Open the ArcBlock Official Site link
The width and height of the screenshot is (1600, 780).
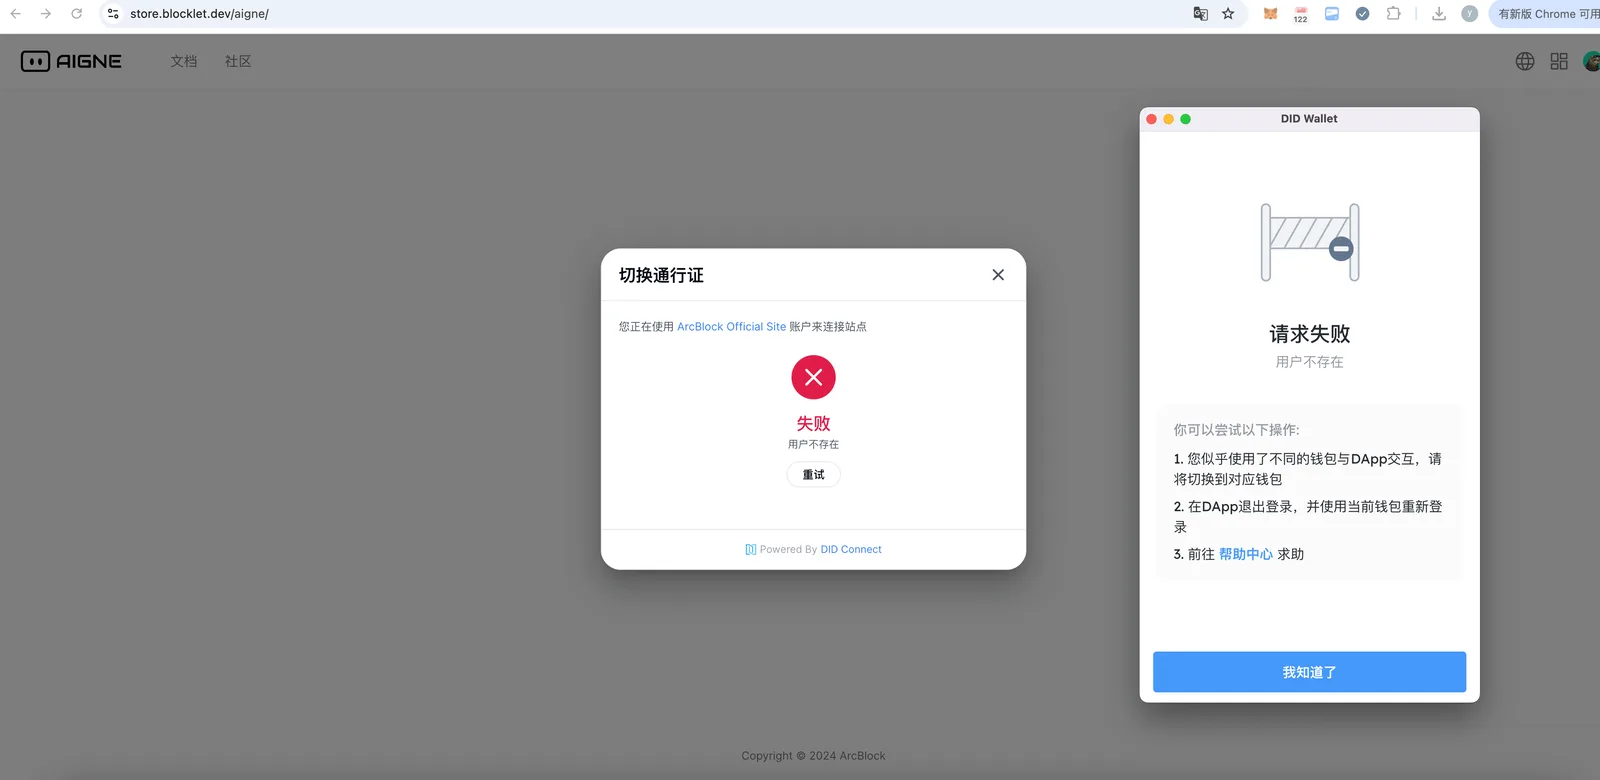pyautogui.click(x=731, y=327)
